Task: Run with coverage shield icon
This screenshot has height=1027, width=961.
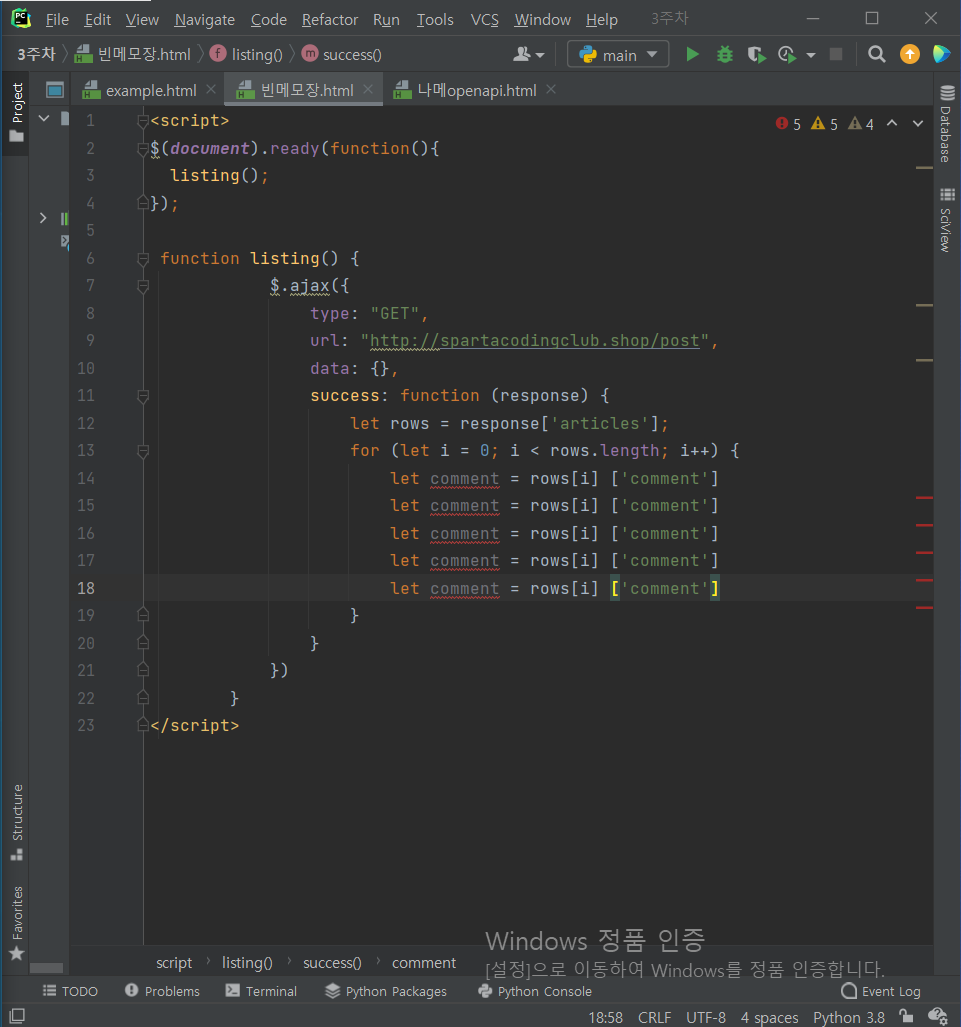Action: click(x=756, y=54)
